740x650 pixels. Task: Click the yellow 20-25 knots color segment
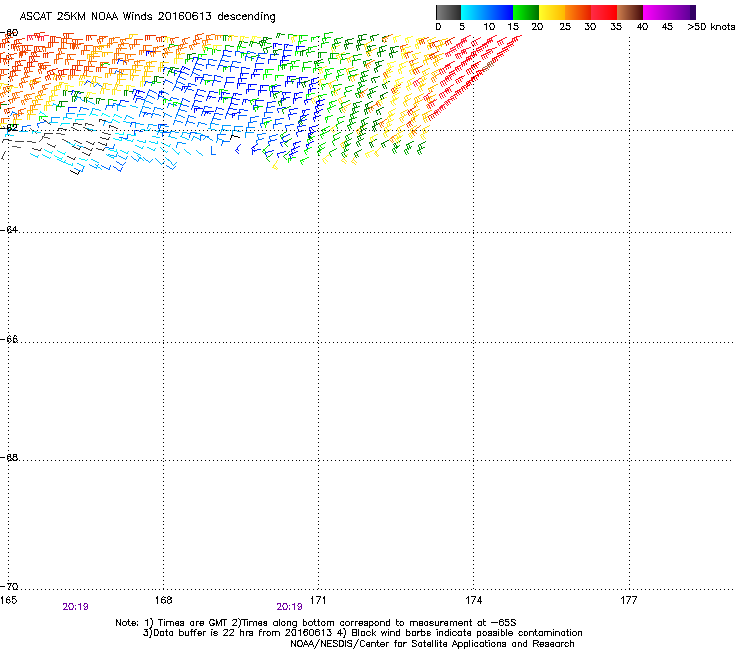[552, 12]
